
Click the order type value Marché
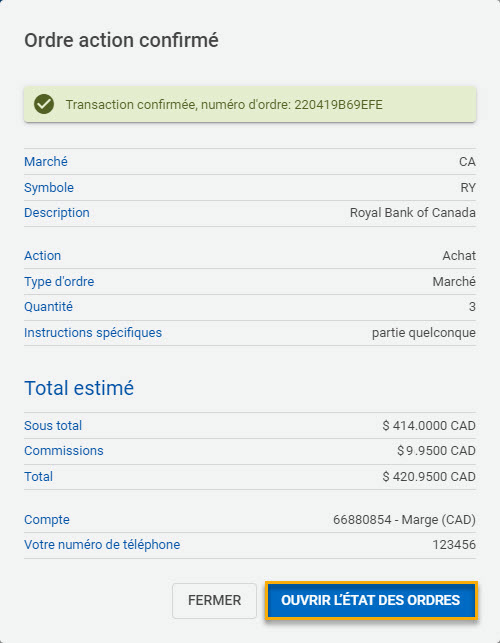(454, 281)
